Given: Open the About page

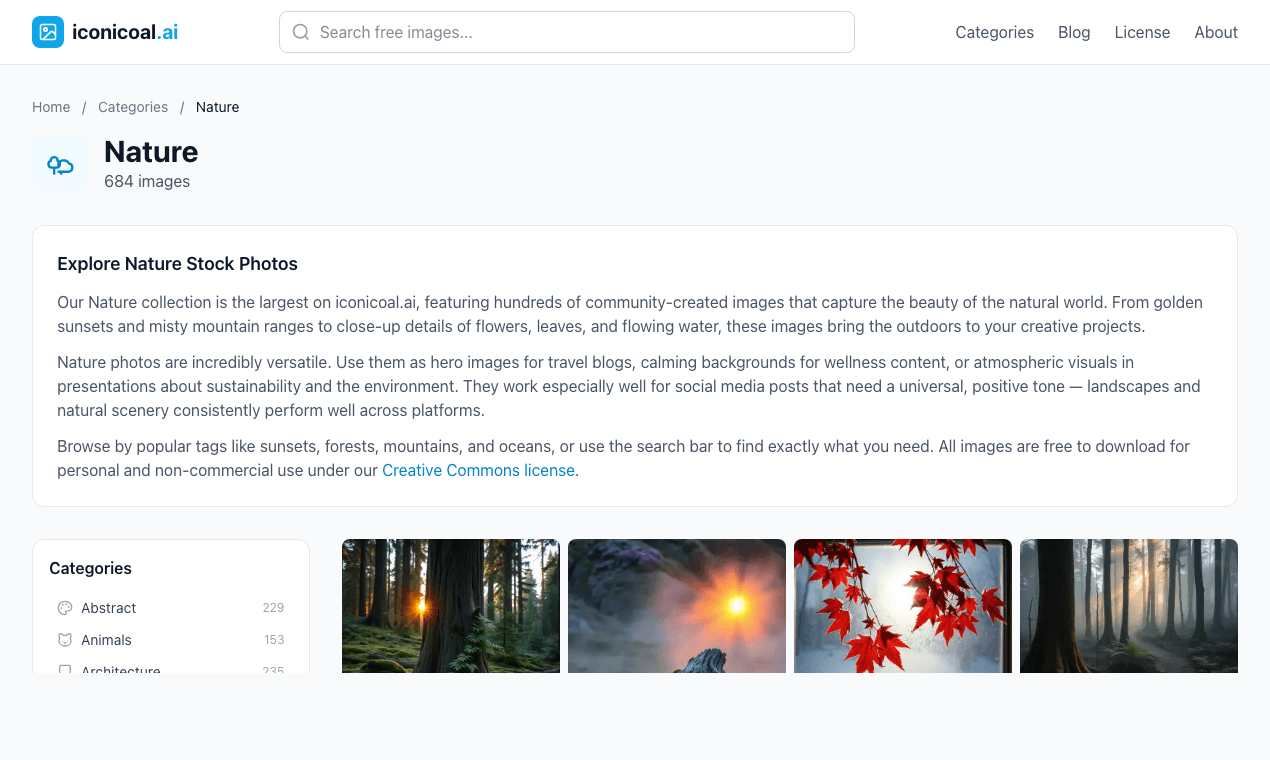Looking at the screenshot, I should click(x=1216, y=32).
